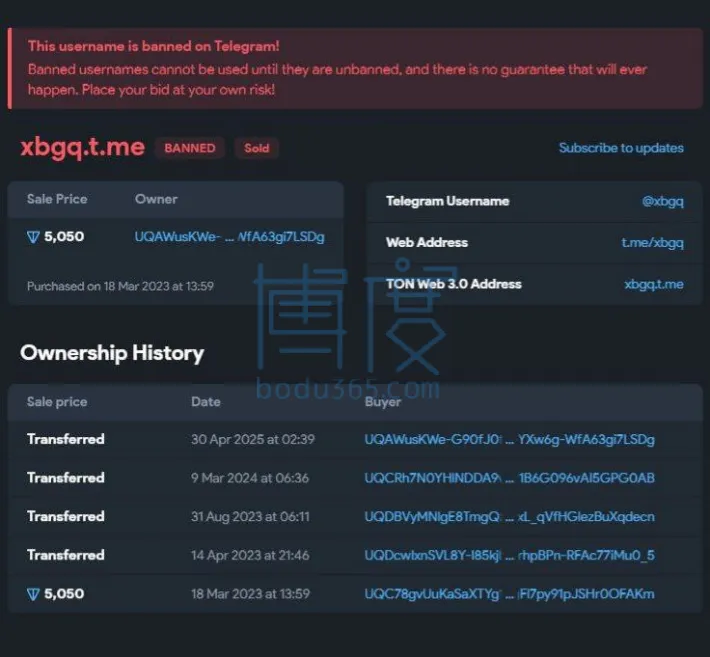
Task: Click the xbgq.t.me page title
Action: [82, 148]
